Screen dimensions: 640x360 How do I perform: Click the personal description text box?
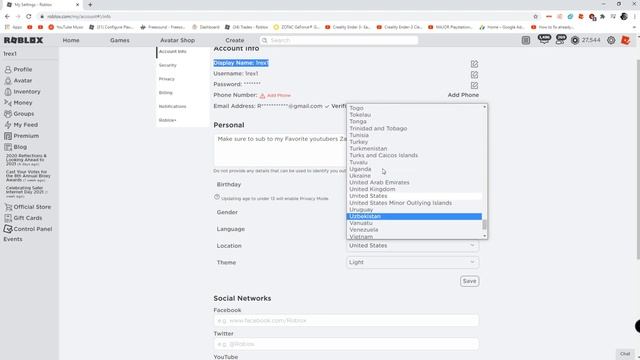[x=280, y=150]
